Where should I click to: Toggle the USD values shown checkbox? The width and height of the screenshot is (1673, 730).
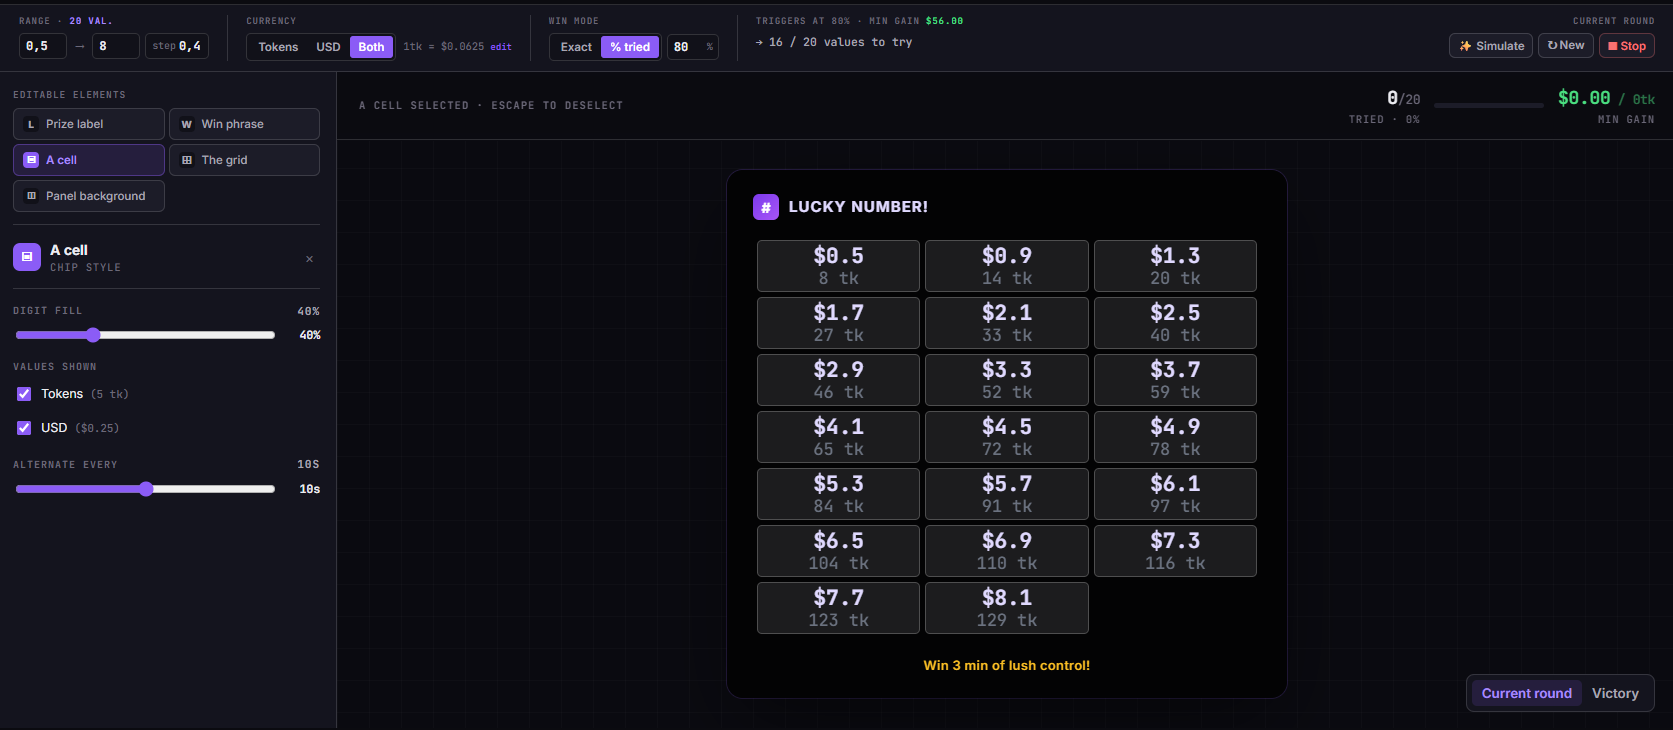coord(24,428)
